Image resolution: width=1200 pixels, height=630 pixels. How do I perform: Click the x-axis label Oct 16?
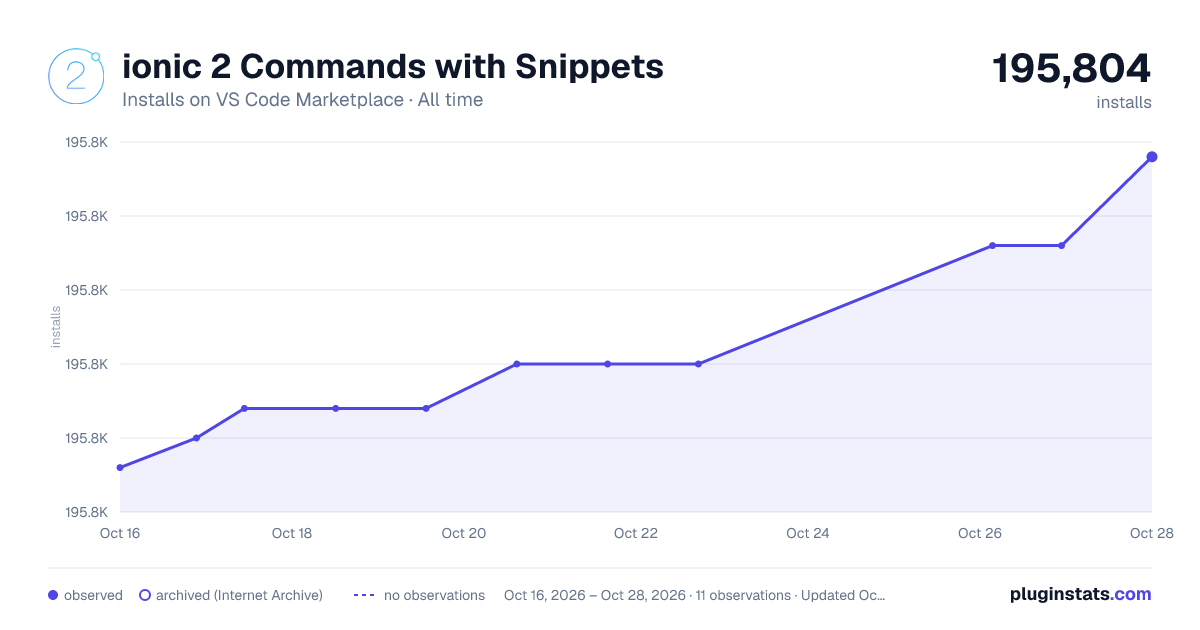[120, 533]
